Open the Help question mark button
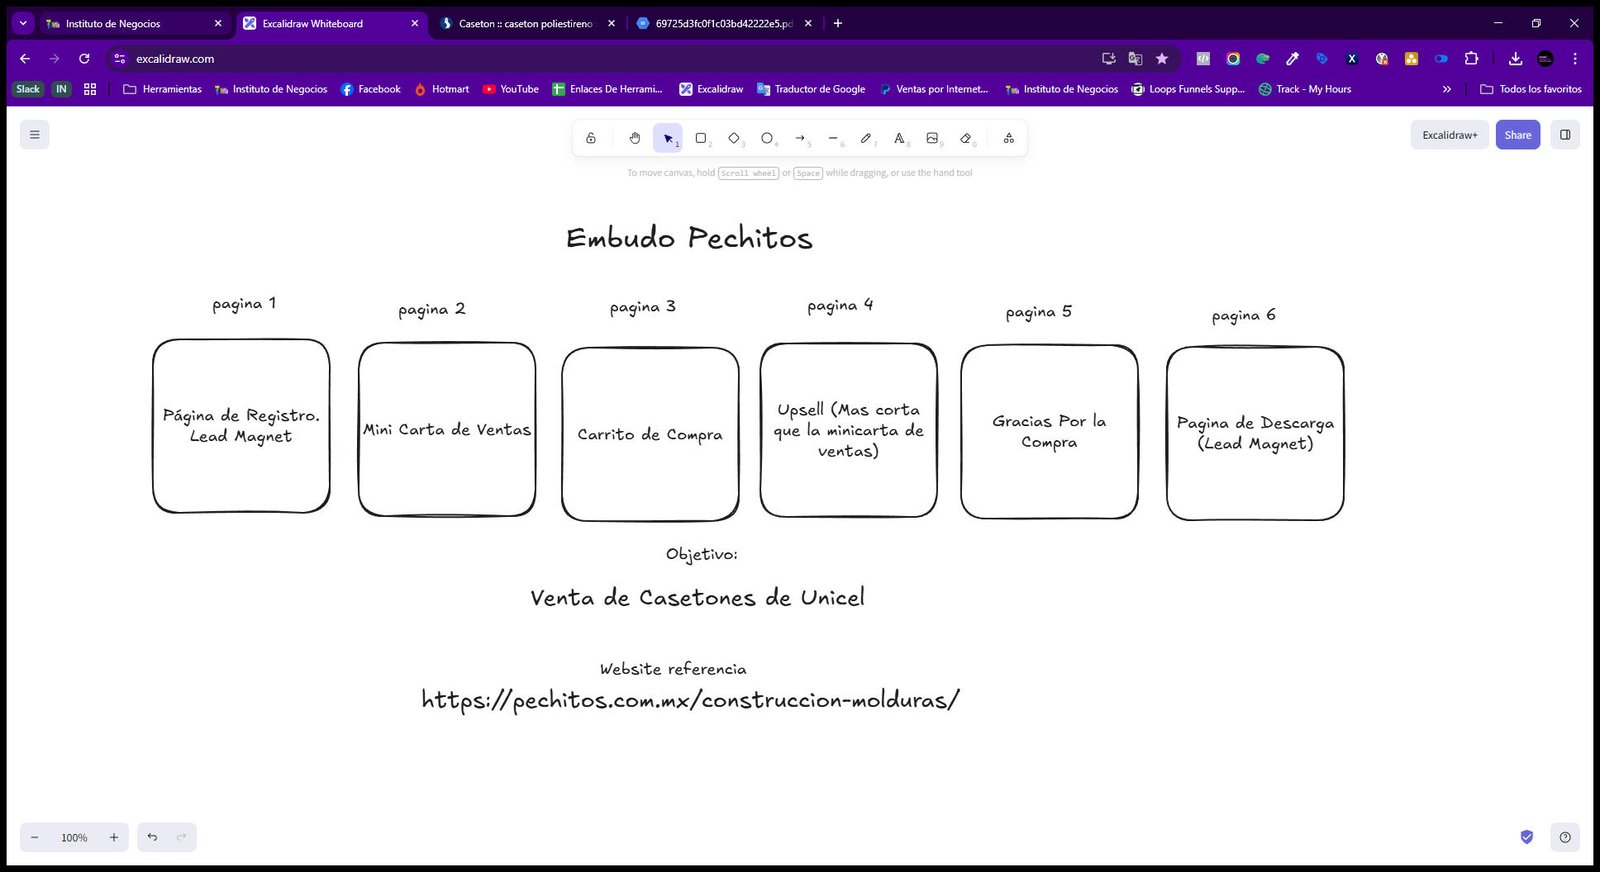The height and width of the screenshot is (872, 1600). 1565,837
